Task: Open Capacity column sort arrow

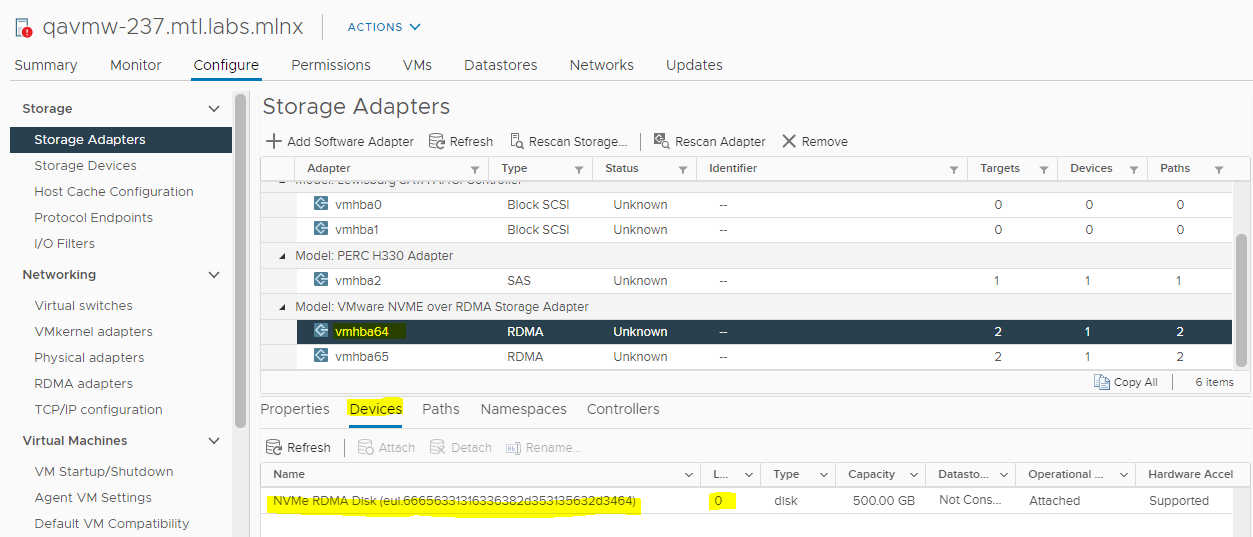Action: pos(914,475)
